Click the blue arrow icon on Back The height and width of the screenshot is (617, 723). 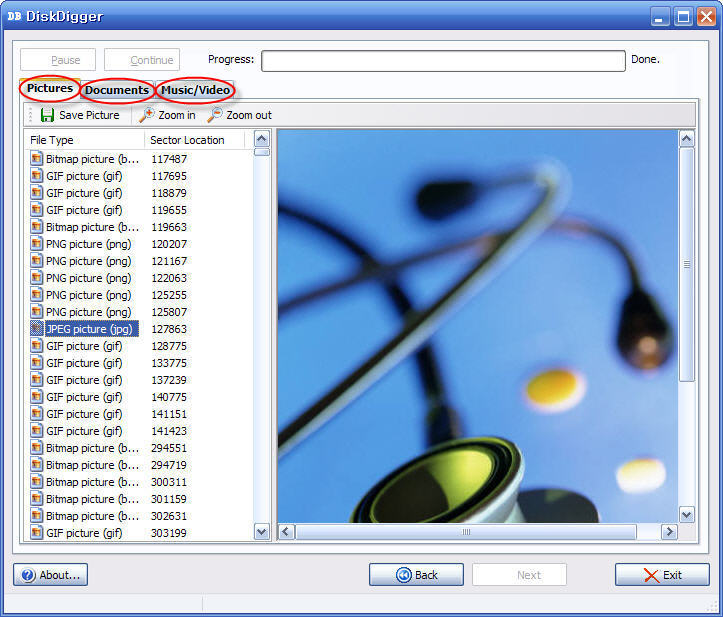404,575
